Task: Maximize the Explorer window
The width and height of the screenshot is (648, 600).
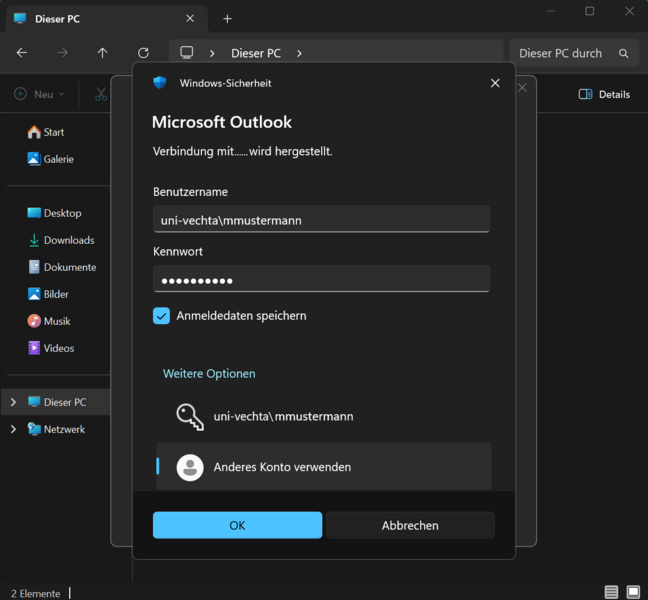Action: (x=590, y=11)
